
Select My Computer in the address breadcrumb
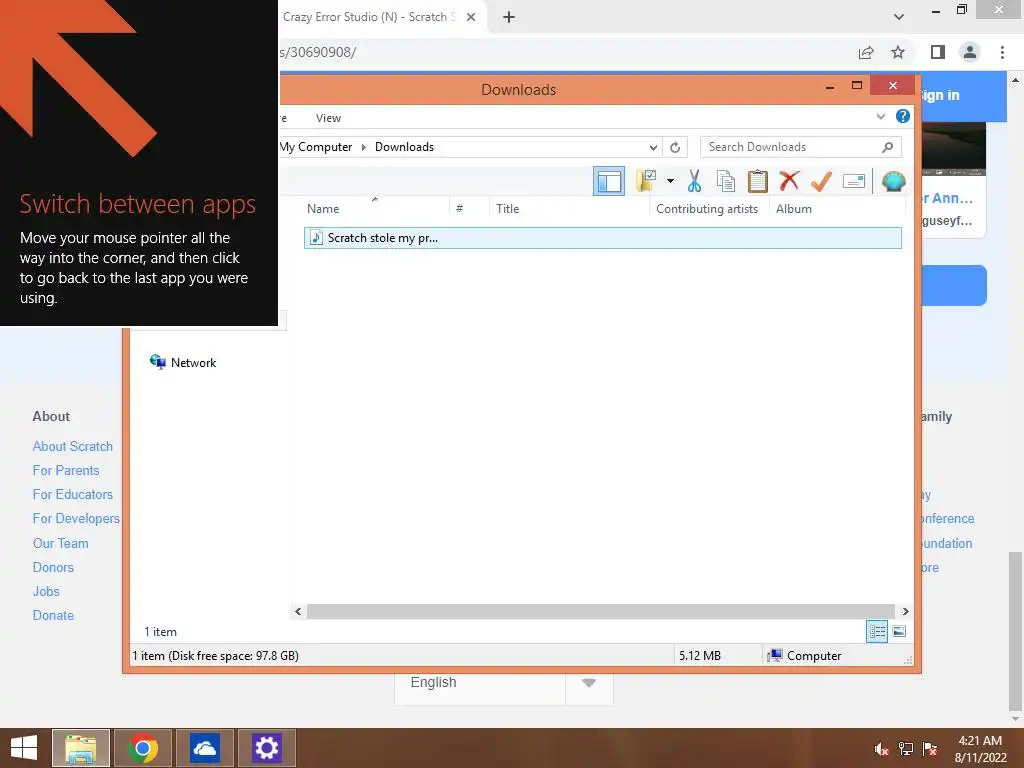click(x=316, y=147)
